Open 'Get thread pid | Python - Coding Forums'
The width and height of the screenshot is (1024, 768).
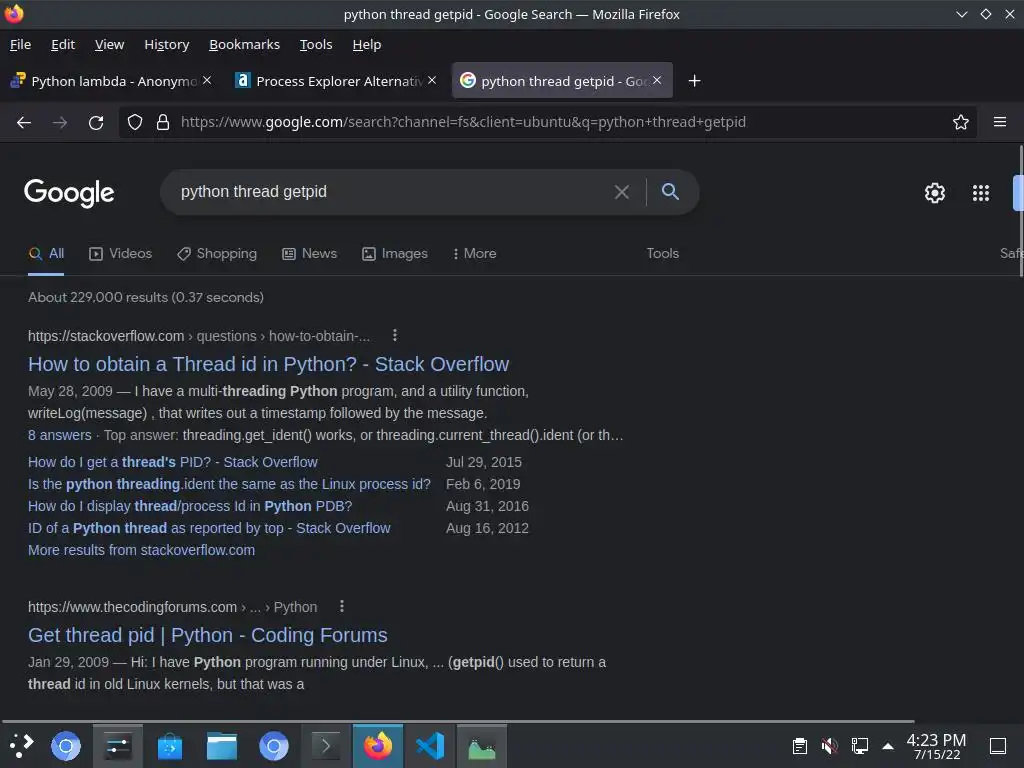(x=208, y=635)
